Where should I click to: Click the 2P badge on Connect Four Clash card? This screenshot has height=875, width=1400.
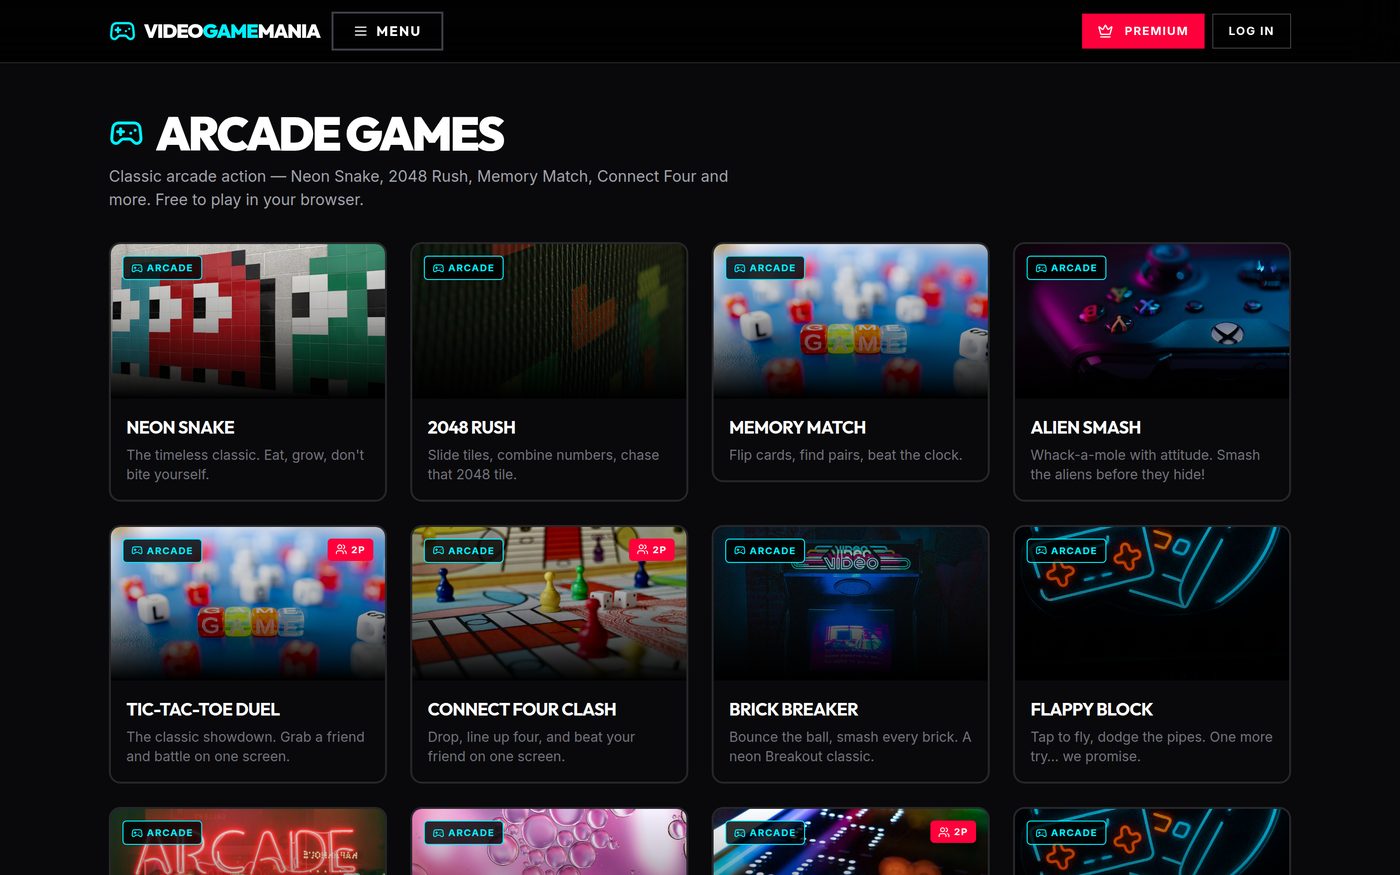pos(652,550)
